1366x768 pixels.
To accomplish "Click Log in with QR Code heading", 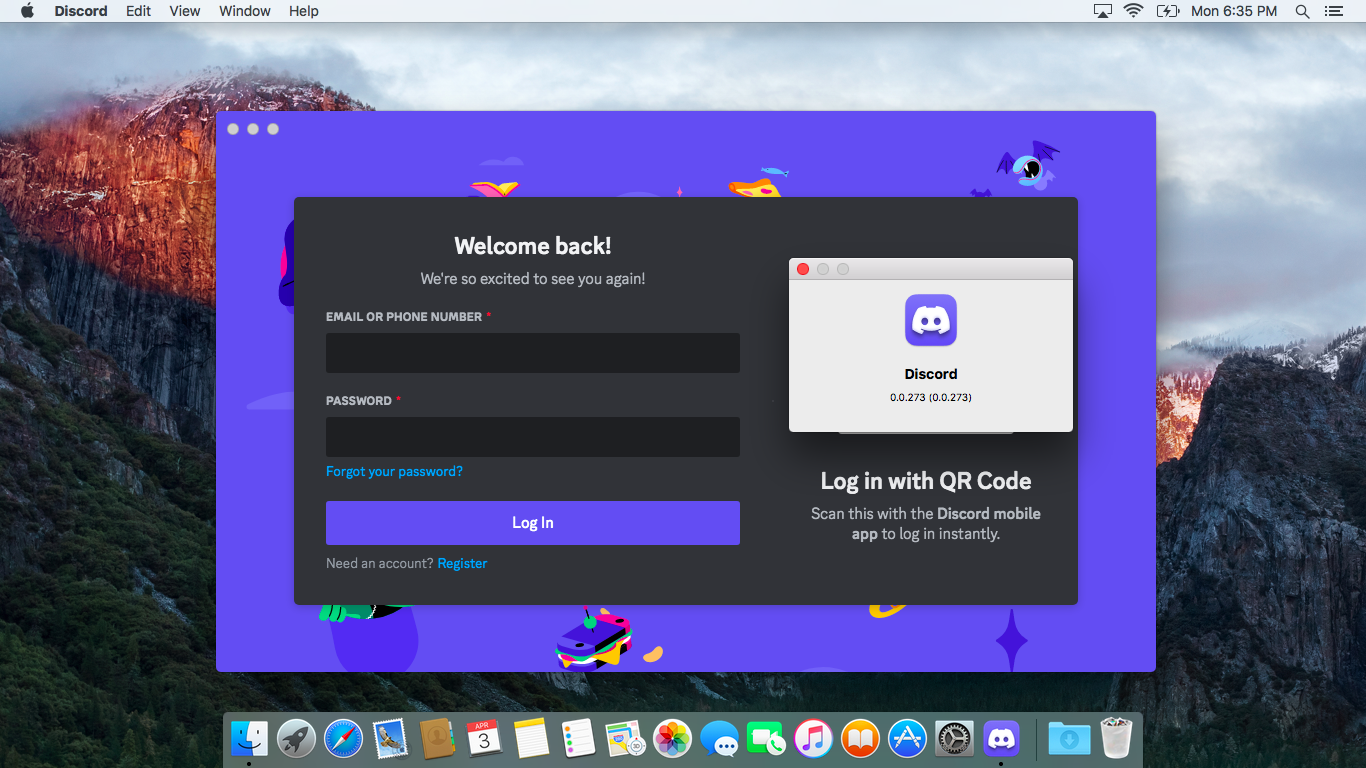I will pos(926,481).
